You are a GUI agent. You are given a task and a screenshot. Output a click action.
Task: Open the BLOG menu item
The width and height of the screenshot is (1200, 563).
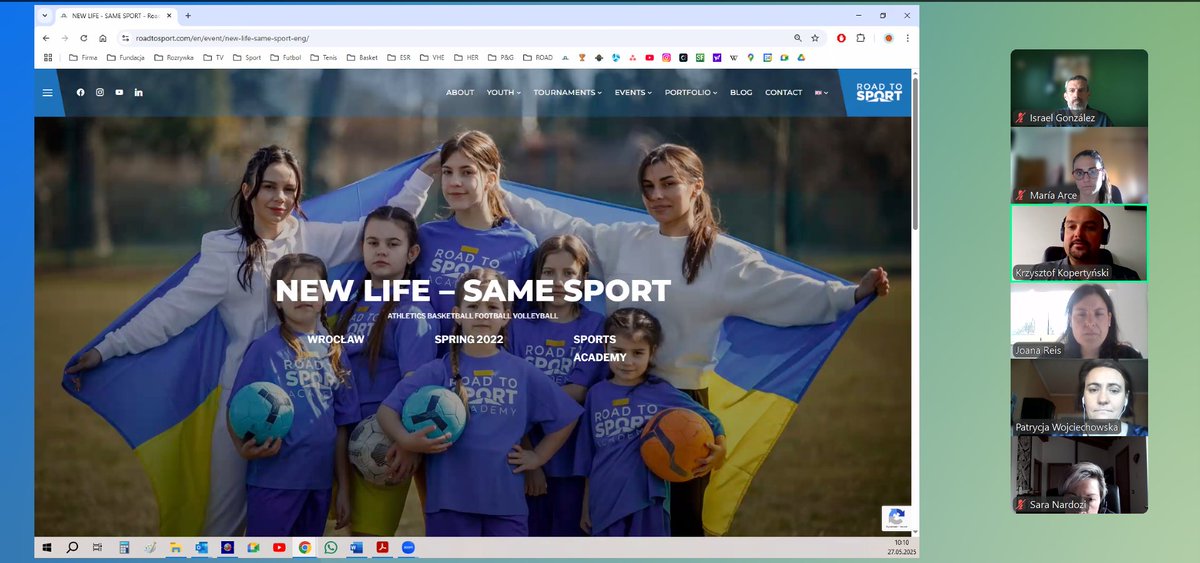click(x=741, y=92)
